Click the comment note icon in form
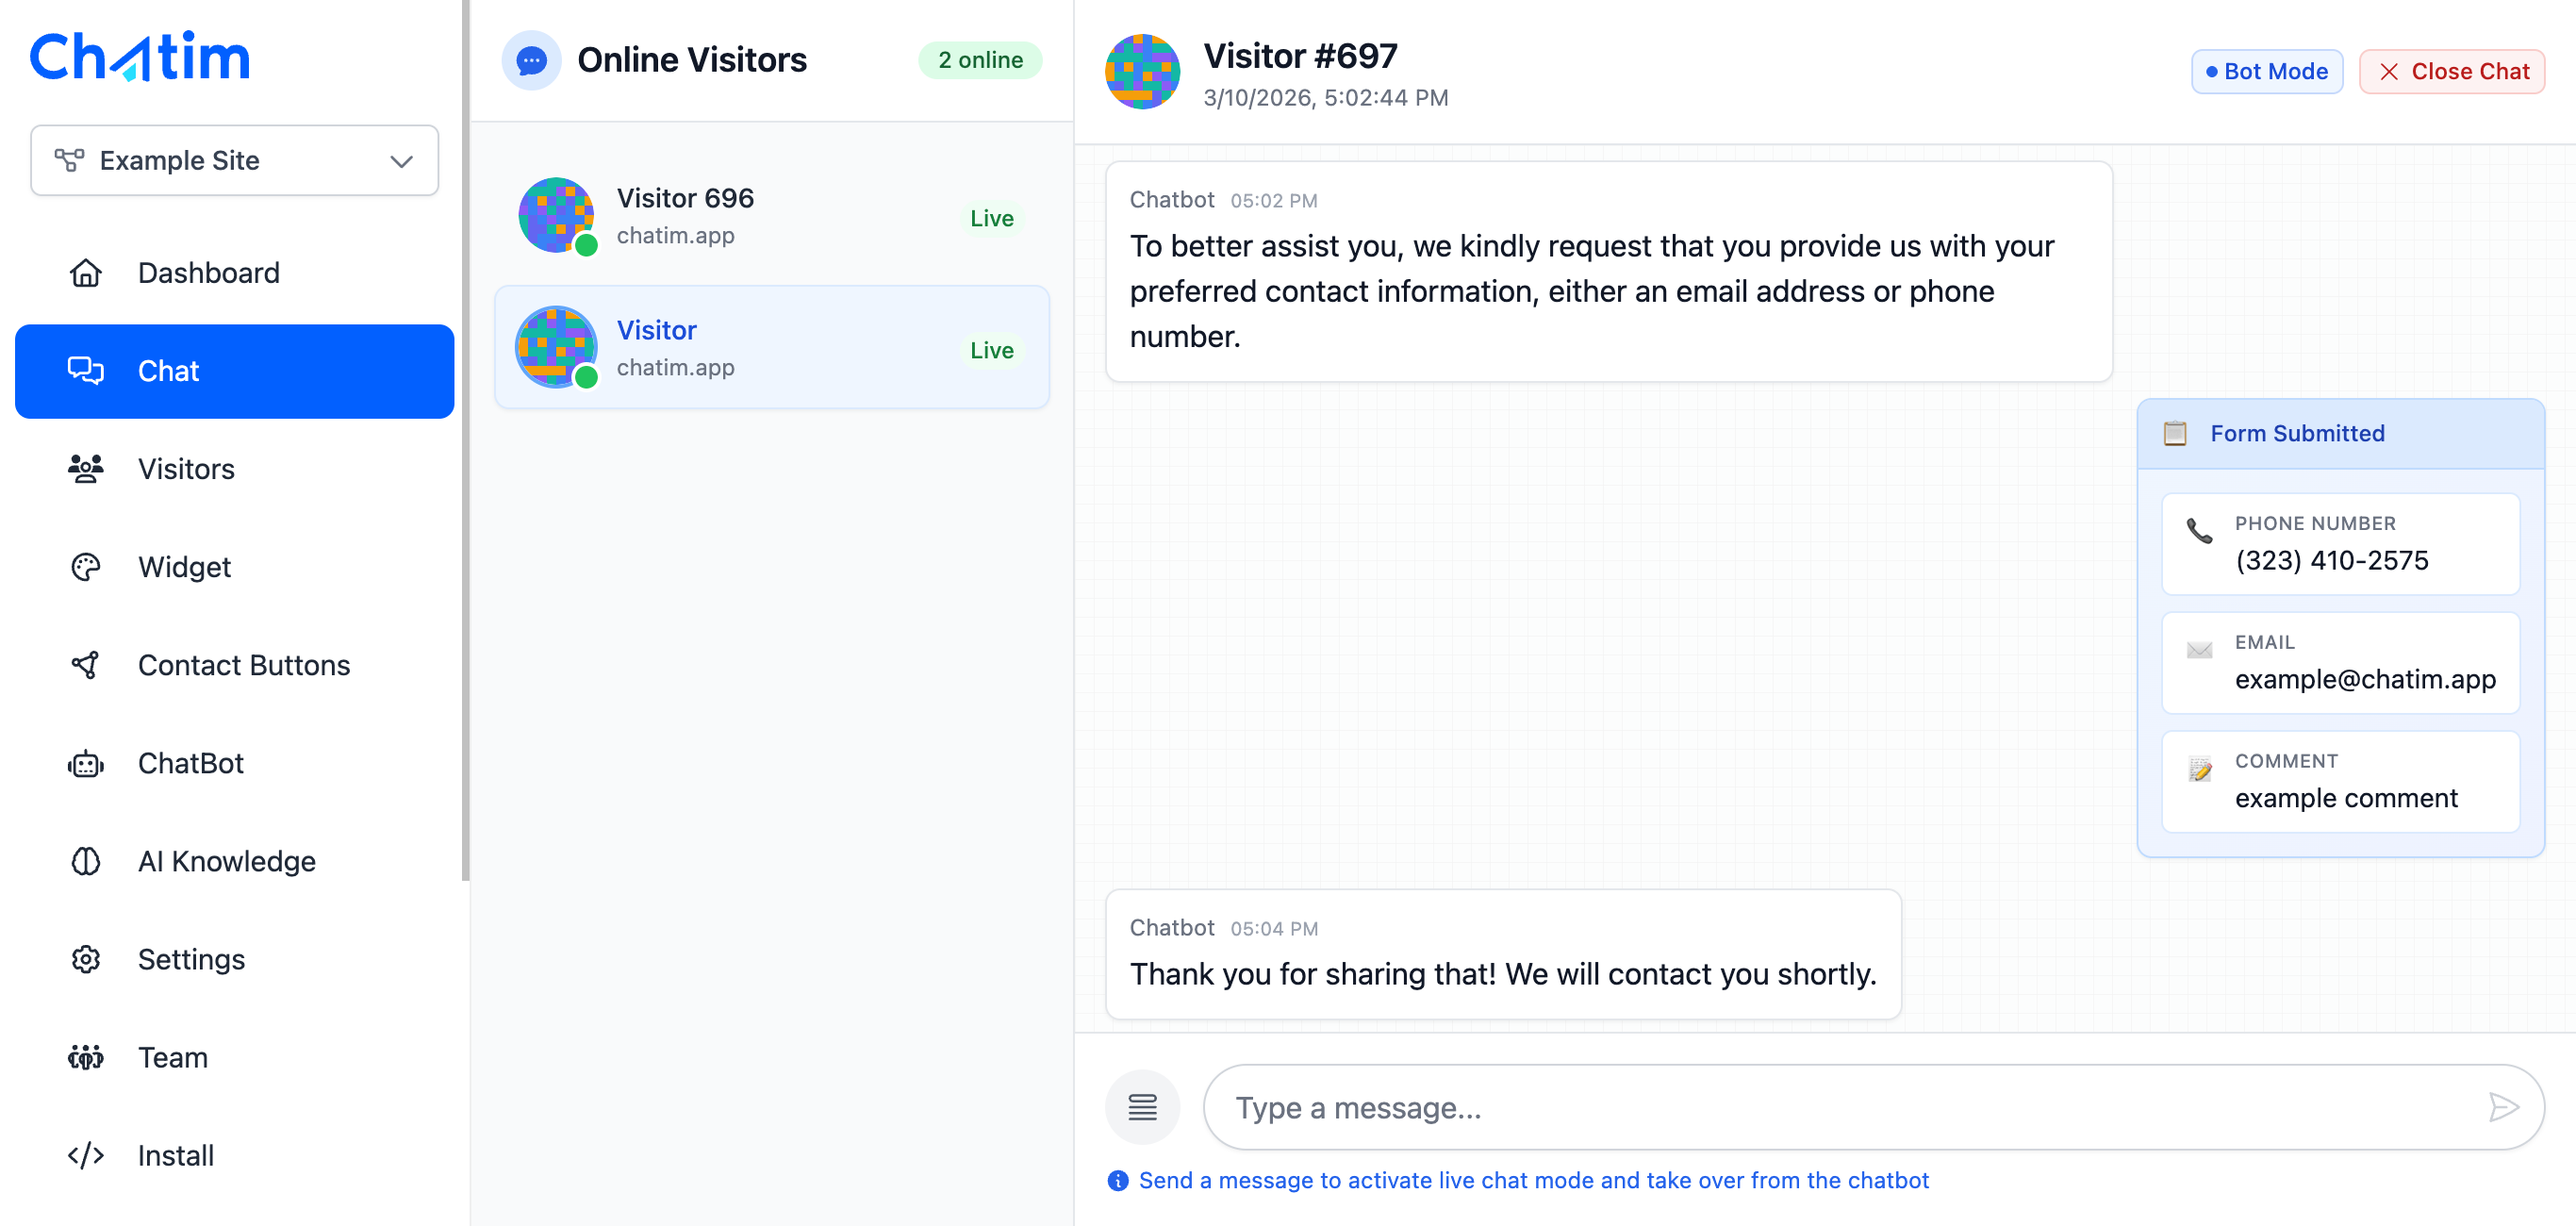The width and height of the screenshot is (2576, 1226). (x=2199, y=769)
